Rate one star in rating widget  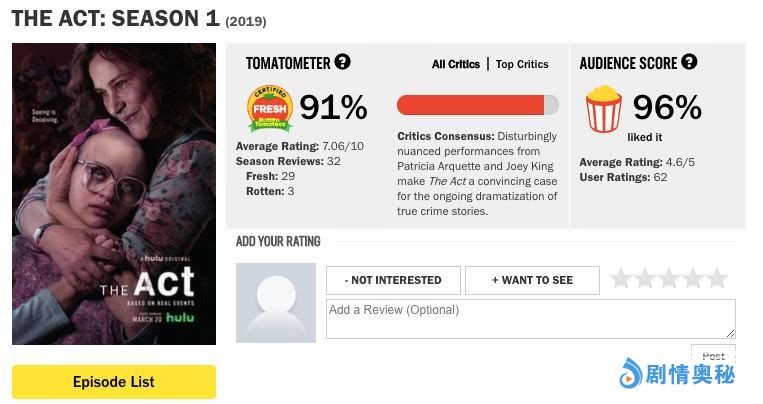pos(621,278)
